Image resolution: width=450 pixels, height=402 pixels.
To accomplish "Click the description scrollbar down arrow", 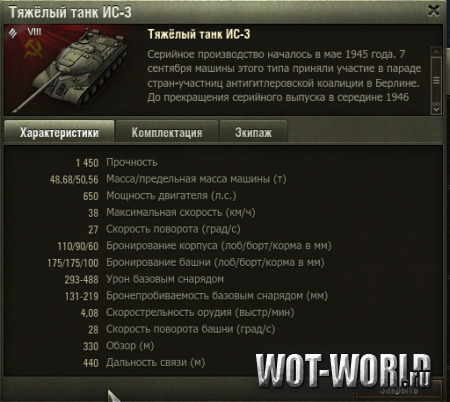I will [436, 109].
